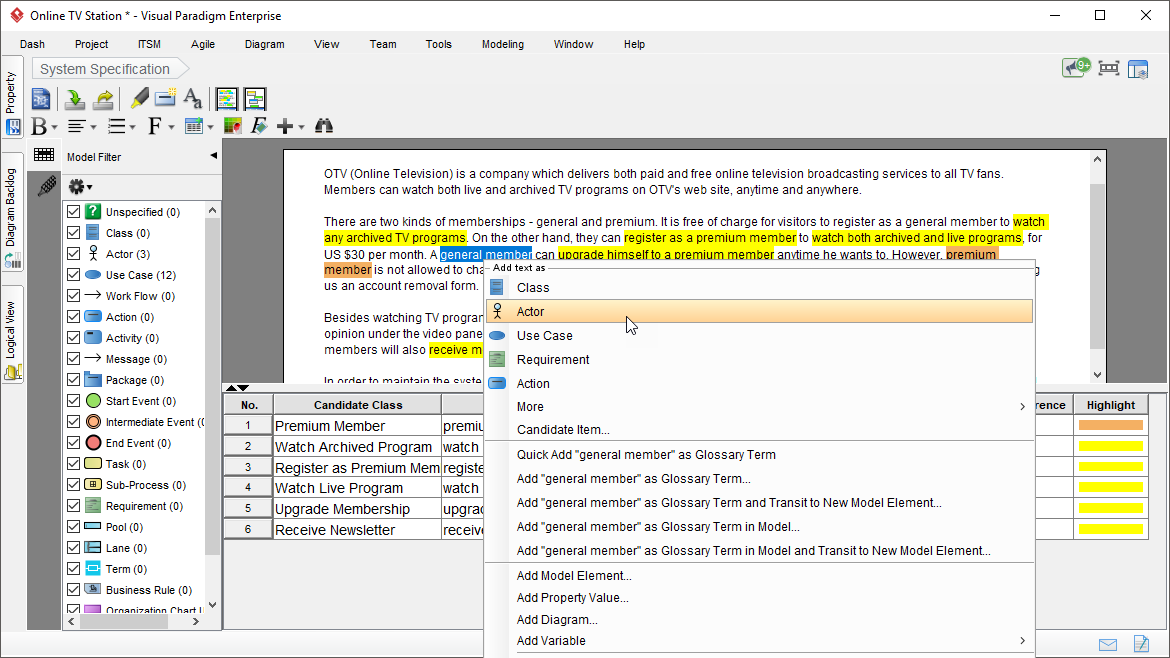Open the insert table dropdown arrow
Image resolution: width=1170 pixels, height=658 pixels.
[x=210, y=128]
